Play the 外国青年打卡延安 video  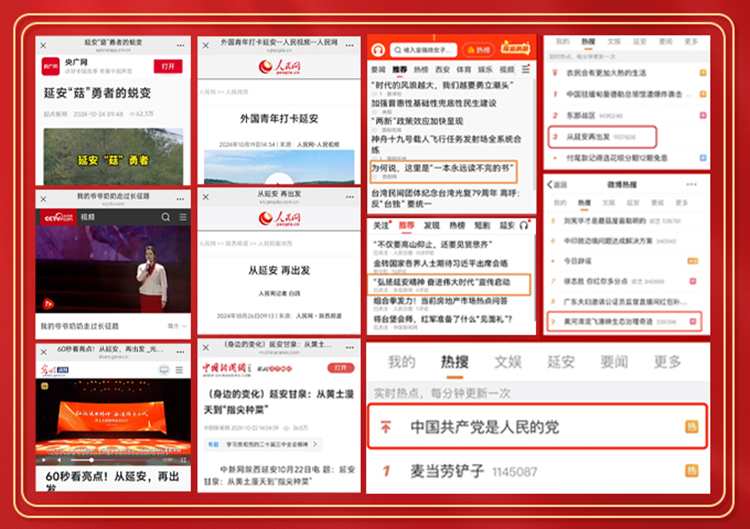pyautogui.click(x=279, y=179)
